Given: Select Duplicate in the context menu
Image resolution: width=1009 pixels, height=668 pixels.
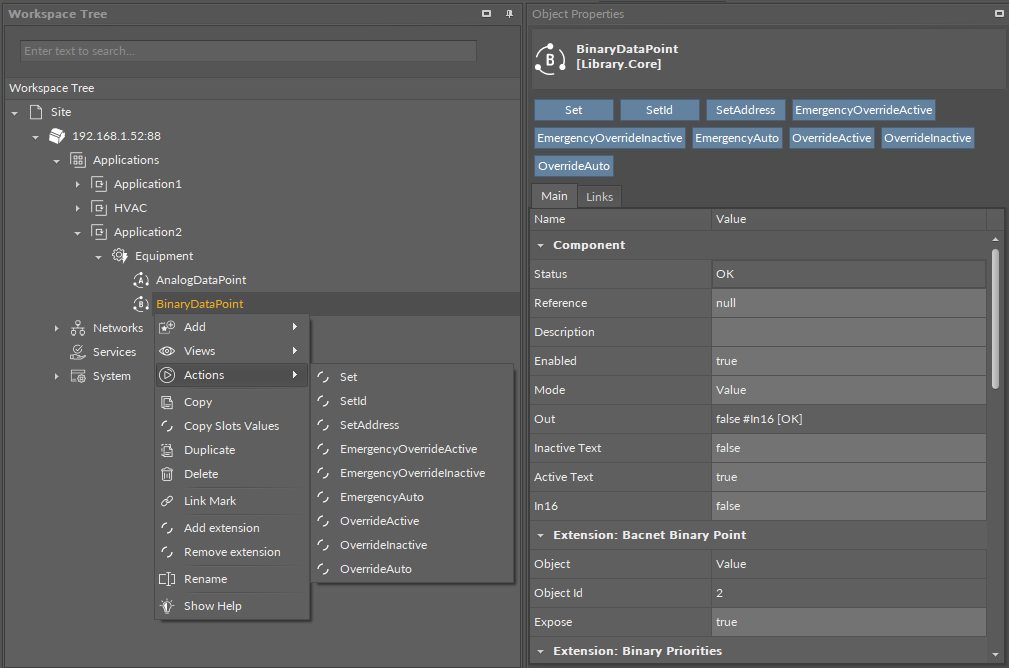Looking at the screenshot, I should [x=209, y=450].
